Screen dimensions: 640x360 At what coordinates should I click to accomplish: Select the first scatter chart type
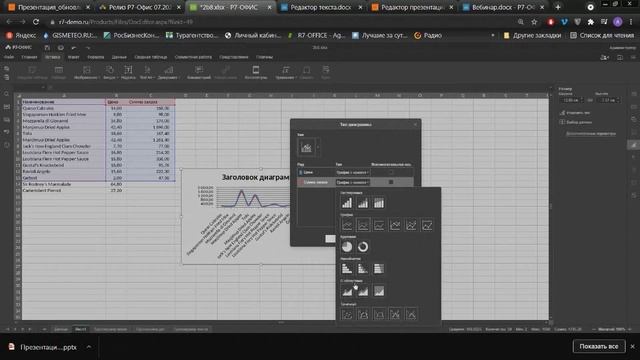click(347, 314)
